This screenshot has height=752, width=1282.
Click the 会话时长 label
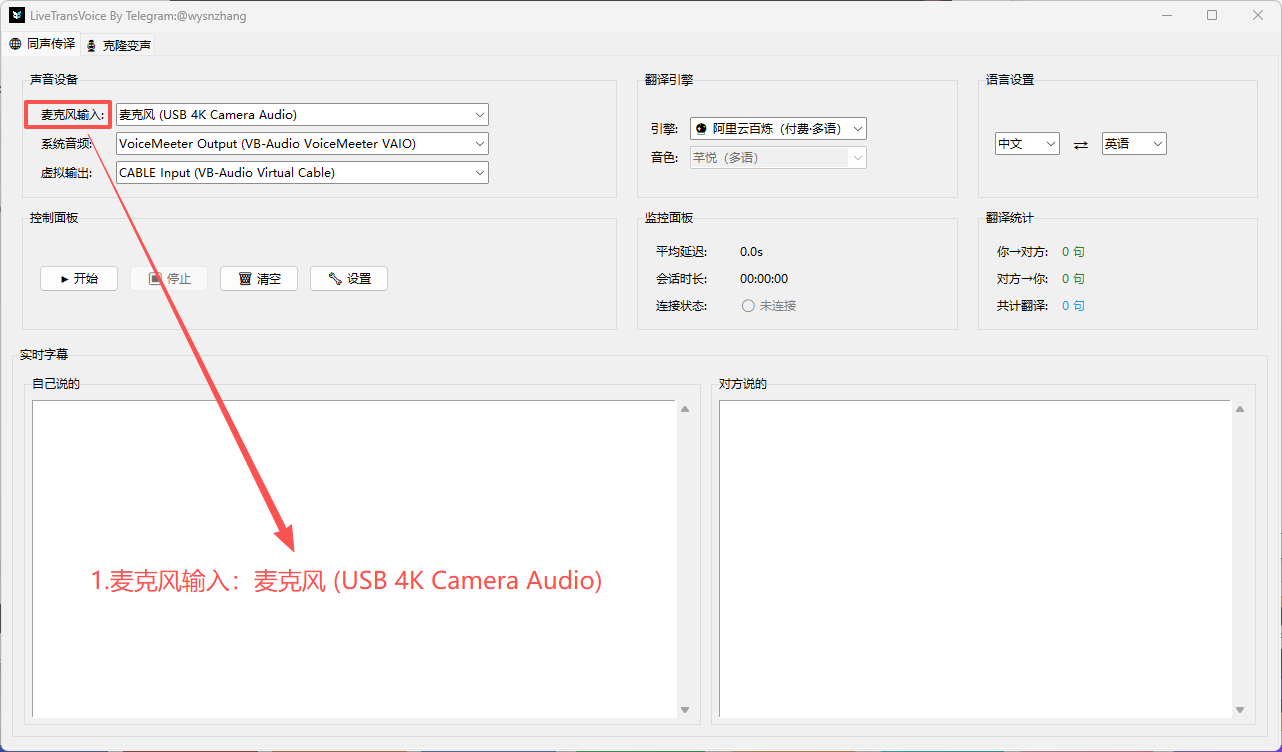(682, 279)
